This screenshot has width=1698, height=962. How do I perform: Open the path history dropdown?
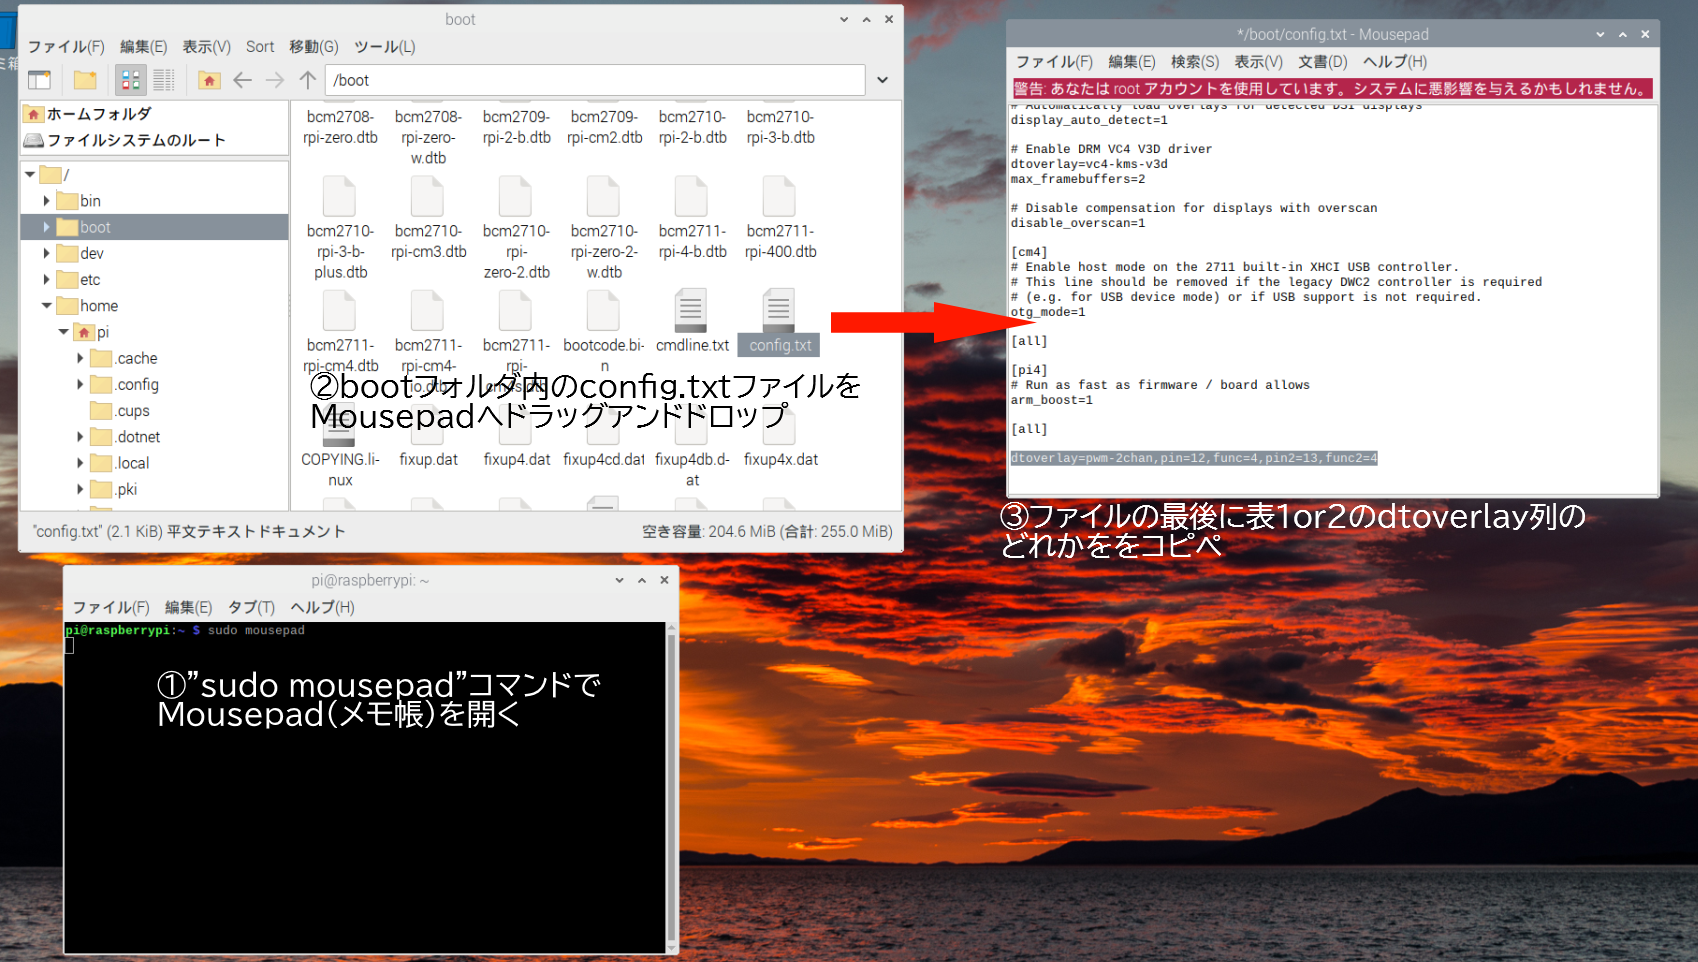[882, 80]
